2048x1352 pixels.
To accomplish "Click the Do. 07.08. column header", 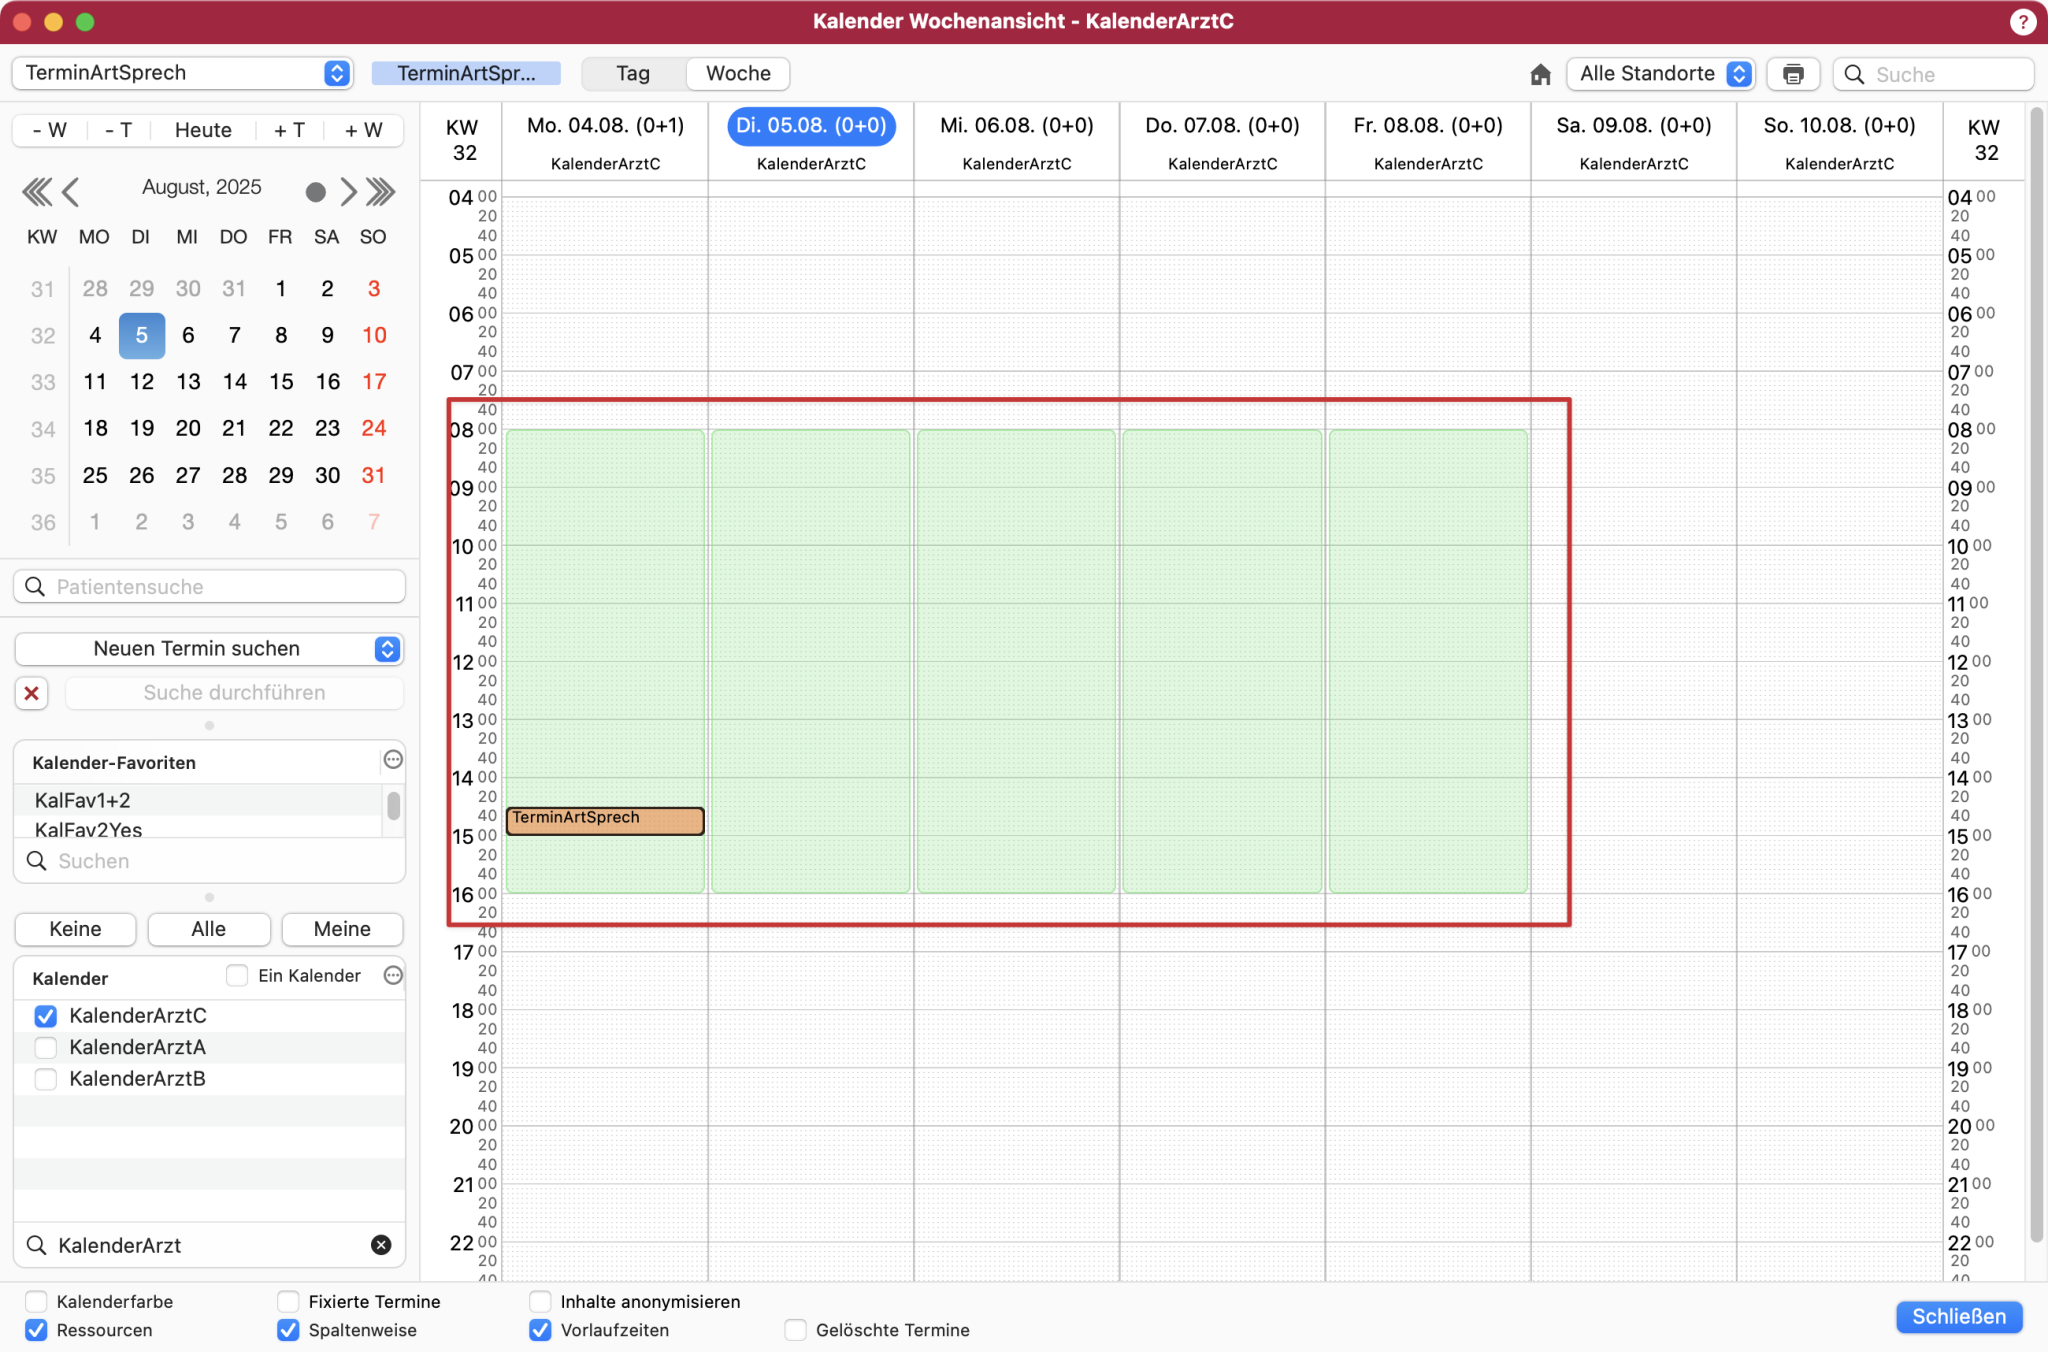I will click(x=1222, y=126).
